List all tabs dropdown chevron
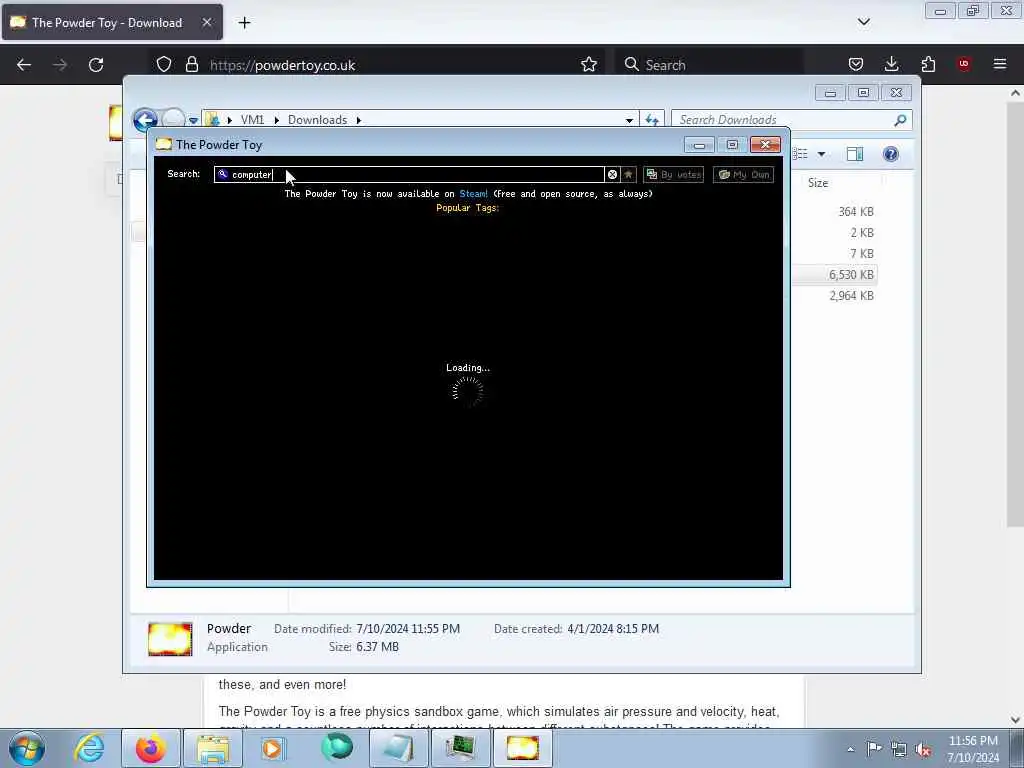This screenshot has width=1024, height=768. click(863, 22)
